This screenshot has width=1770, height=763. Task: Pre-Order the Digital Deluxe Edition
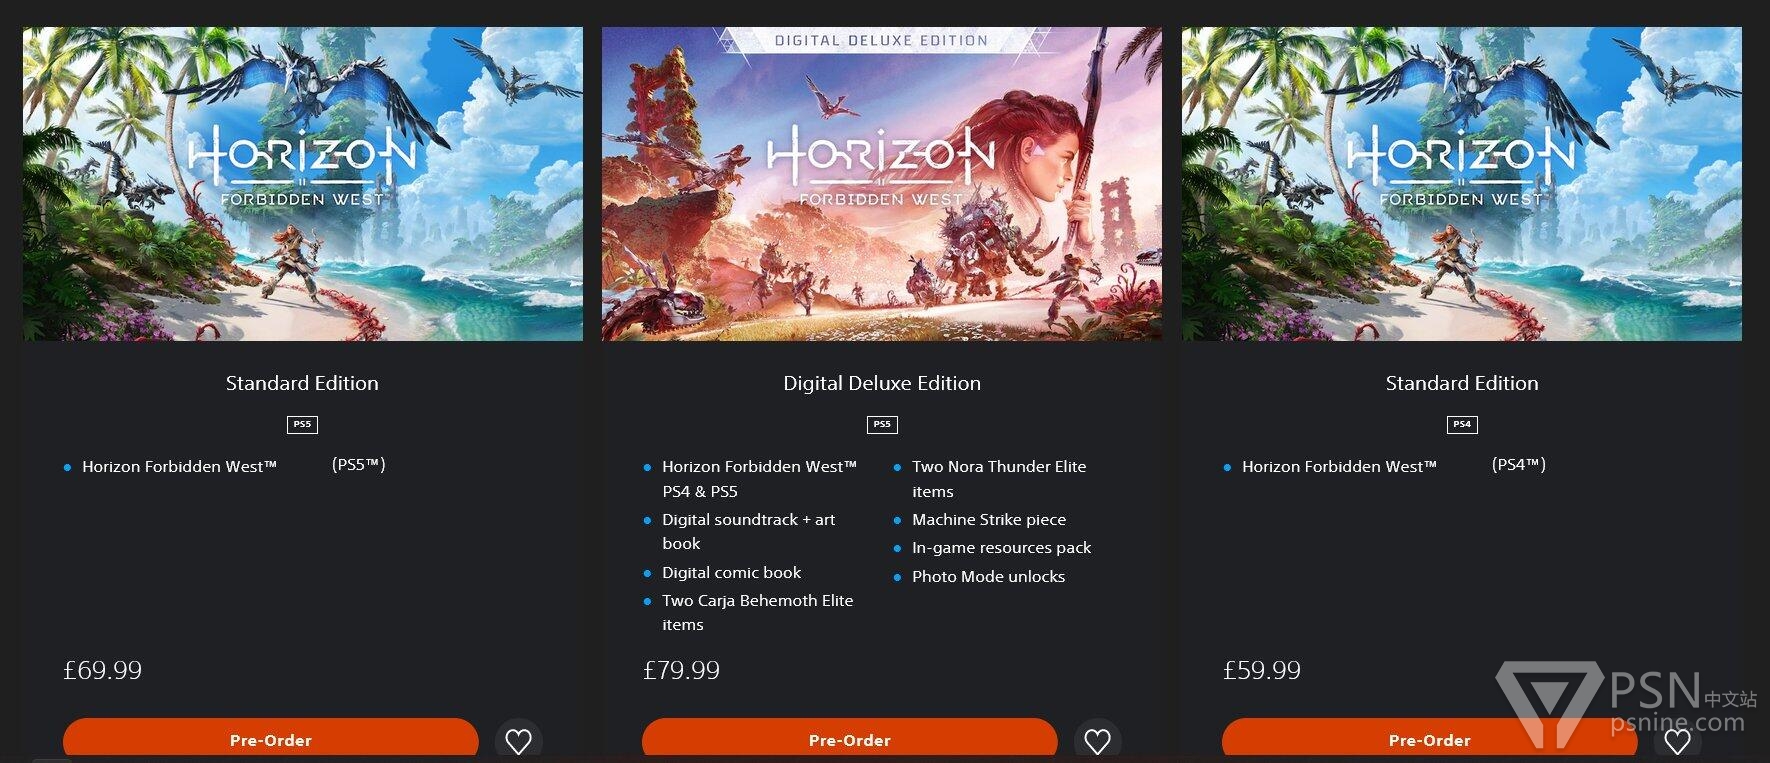pos(850,740)
